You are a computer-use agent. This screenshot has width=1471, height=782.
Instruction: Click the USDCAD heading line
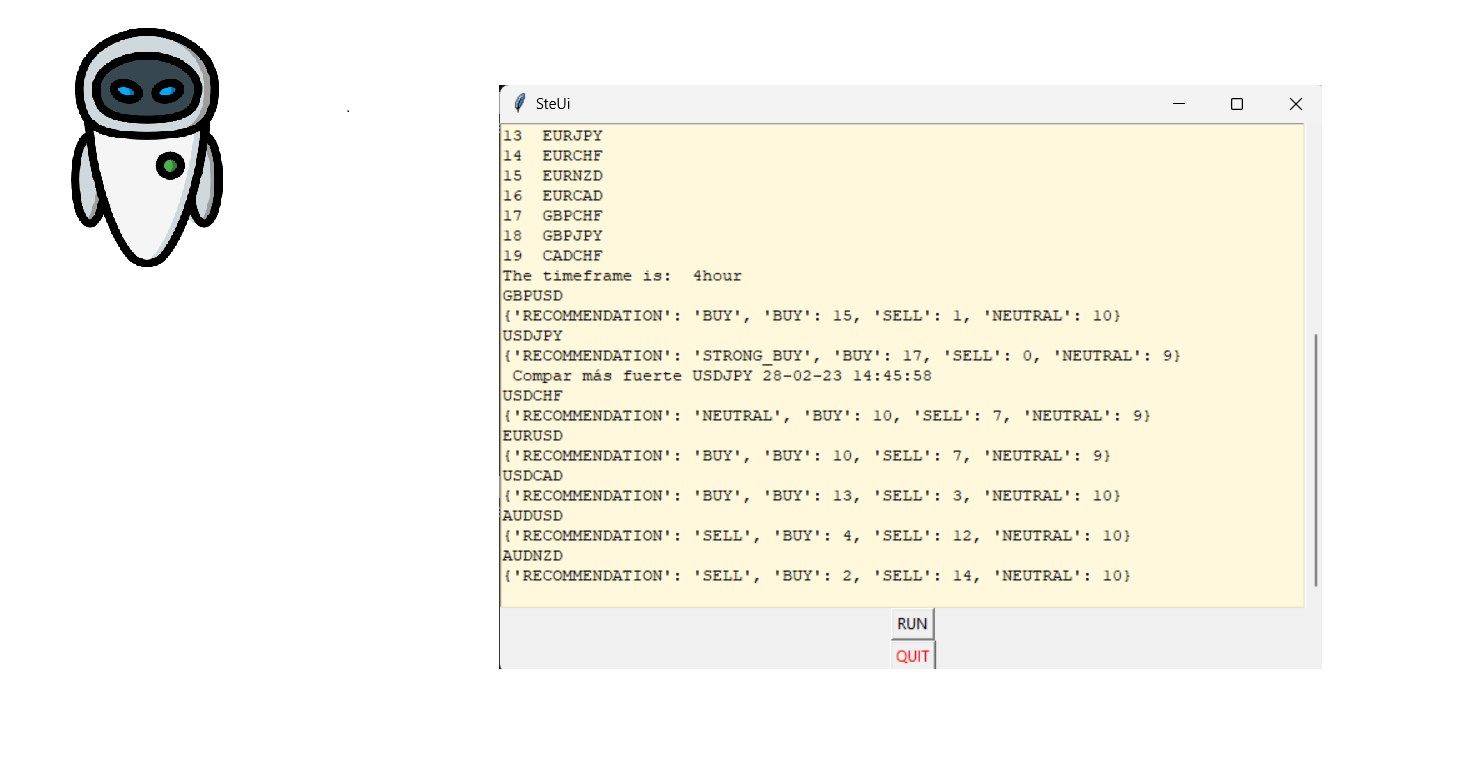coord(533,475)
